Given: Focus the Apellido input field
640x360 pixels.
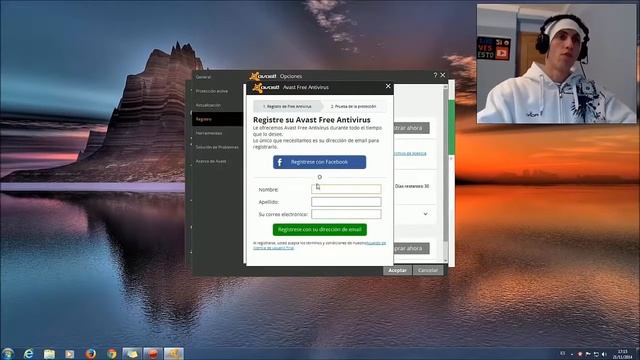Looking at the screenshot, I should point(346,202).
